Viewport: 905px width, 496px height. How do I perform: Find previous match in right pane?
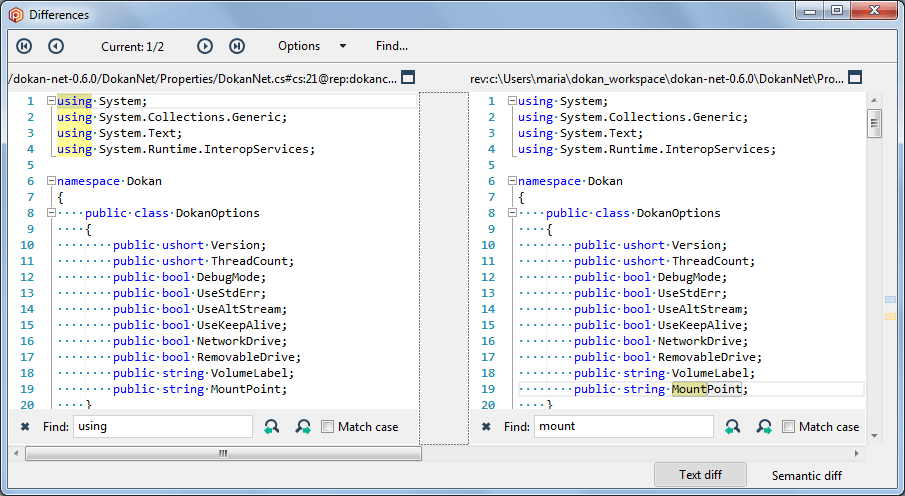(732, 427)
